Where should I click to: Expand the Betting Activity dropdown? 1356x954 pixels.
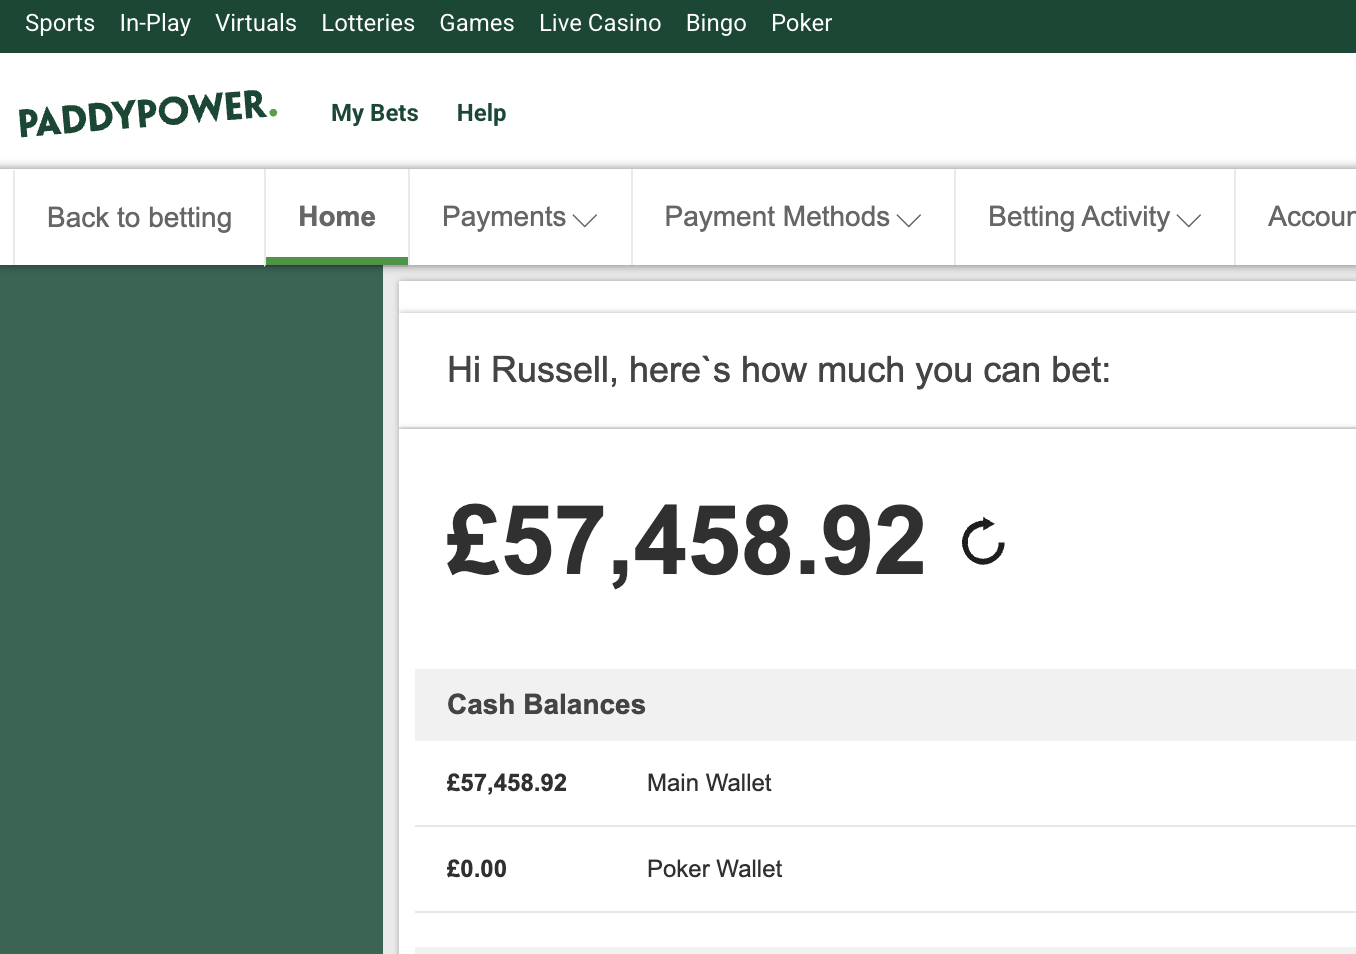click(1094, 217)
